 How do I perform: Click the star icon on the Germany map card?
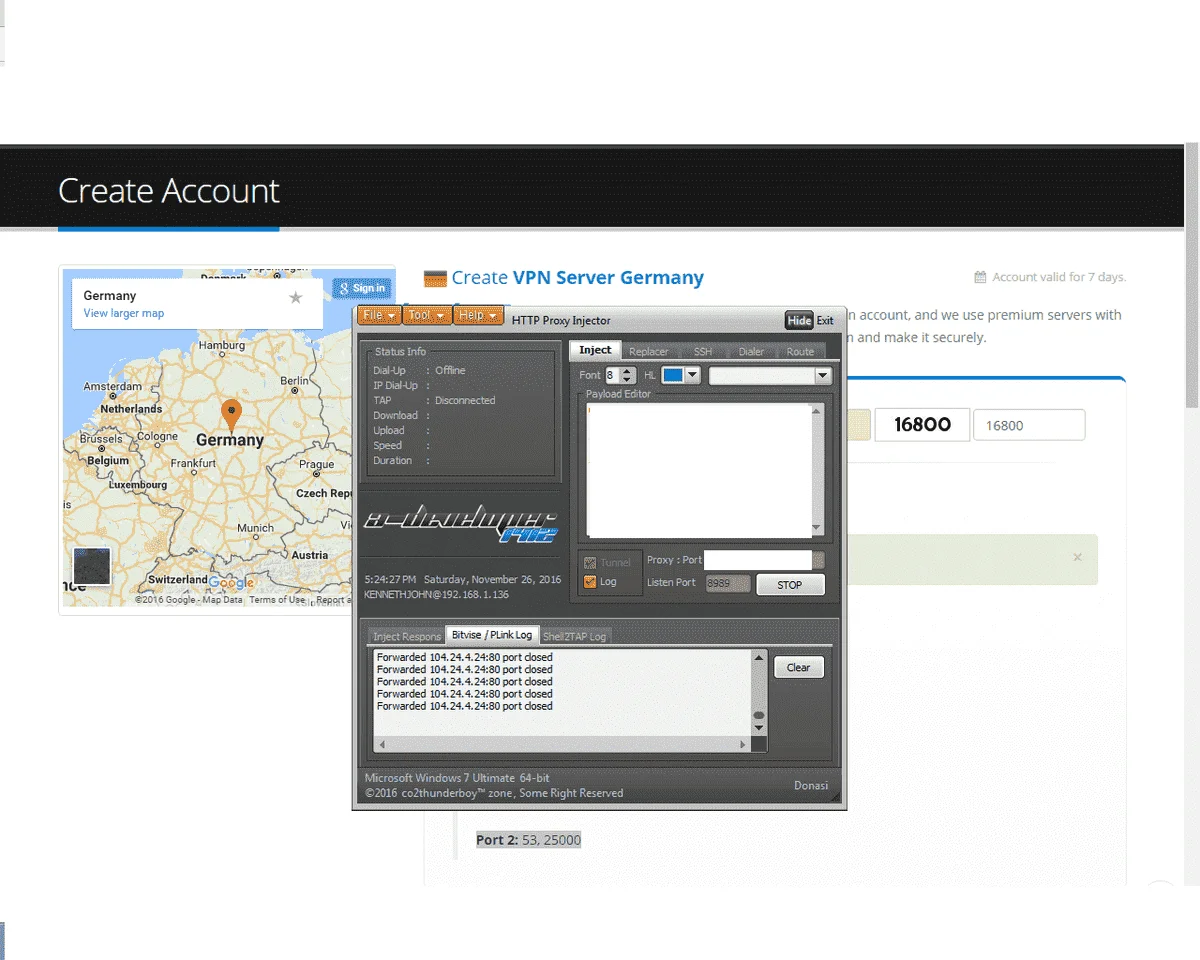point(295,298)
